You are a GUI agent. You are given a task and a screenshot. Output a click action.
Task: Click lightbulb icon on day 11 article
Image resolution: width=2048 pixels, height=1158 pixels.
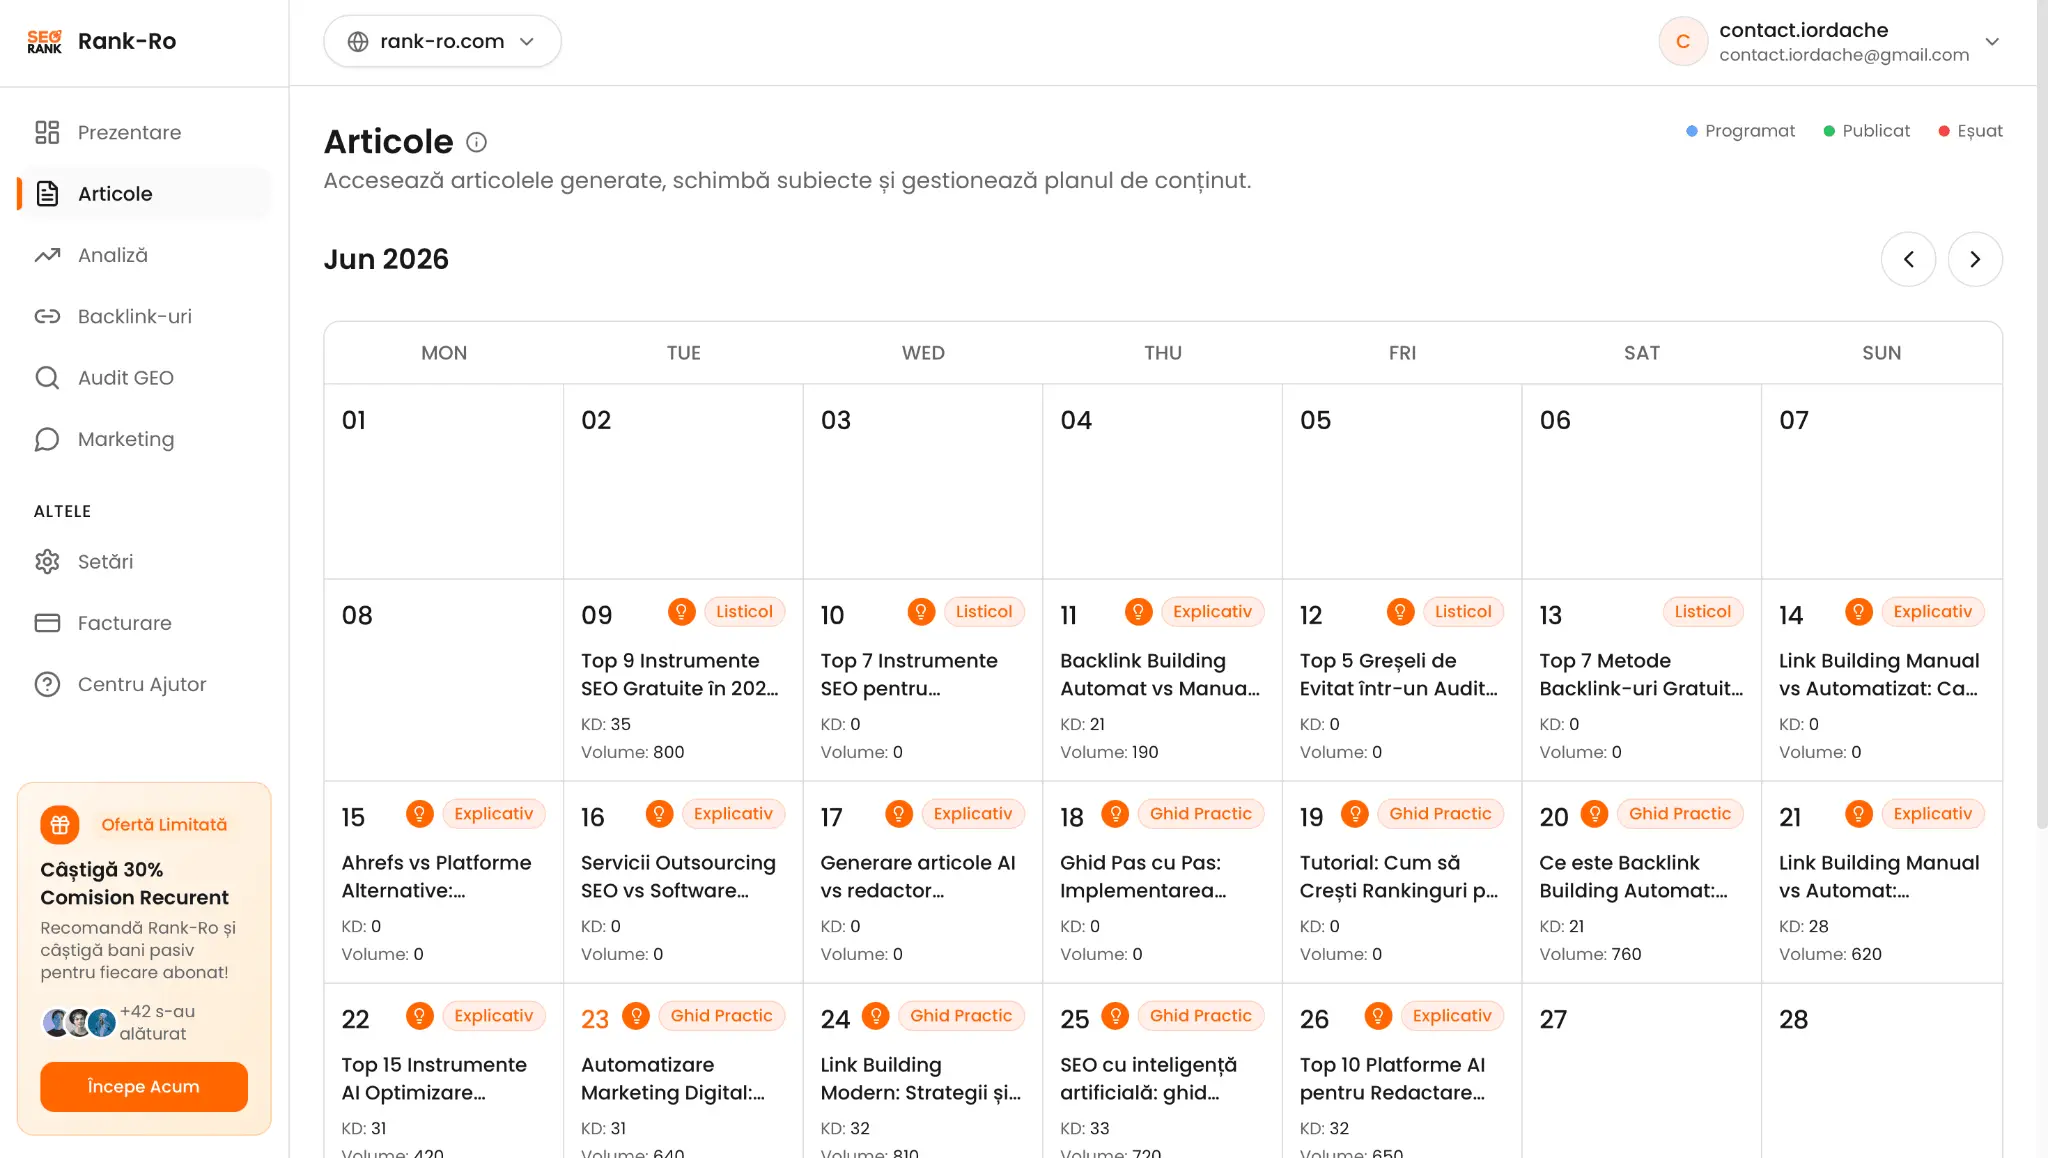point(1138,612)
